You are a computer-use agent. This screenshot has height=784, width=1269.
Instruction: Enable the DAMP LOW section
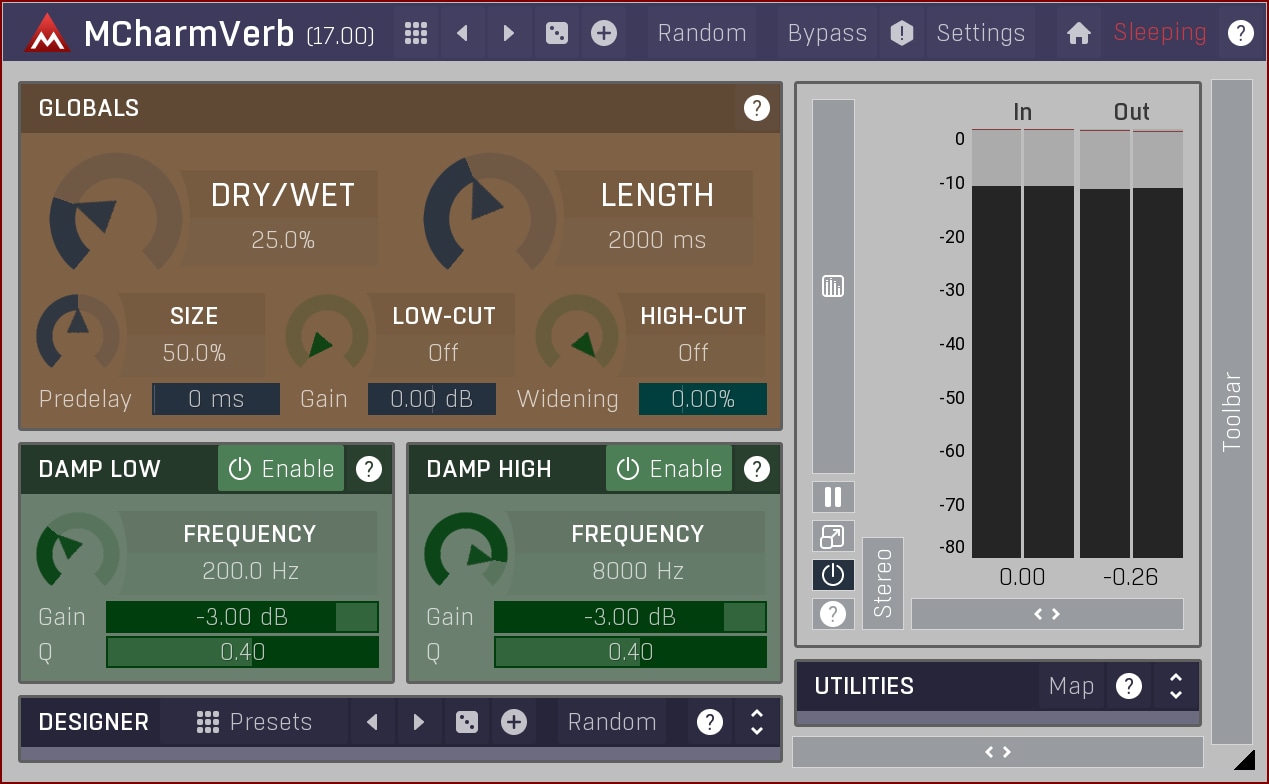[281, 469]
